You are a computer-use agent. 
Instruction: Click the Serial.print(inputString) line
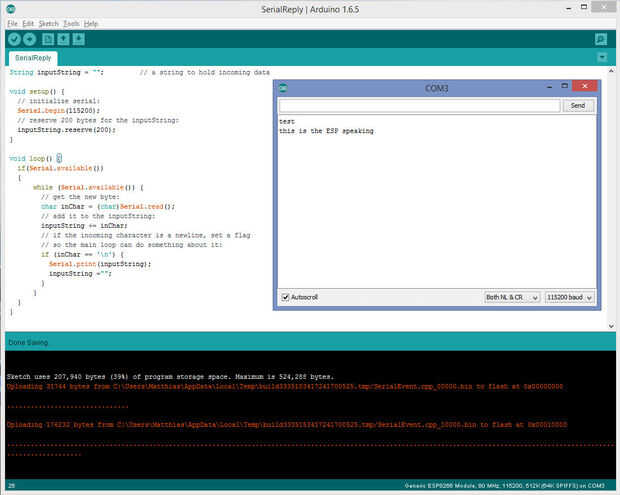pyautogui.click(x=100, y=264)
